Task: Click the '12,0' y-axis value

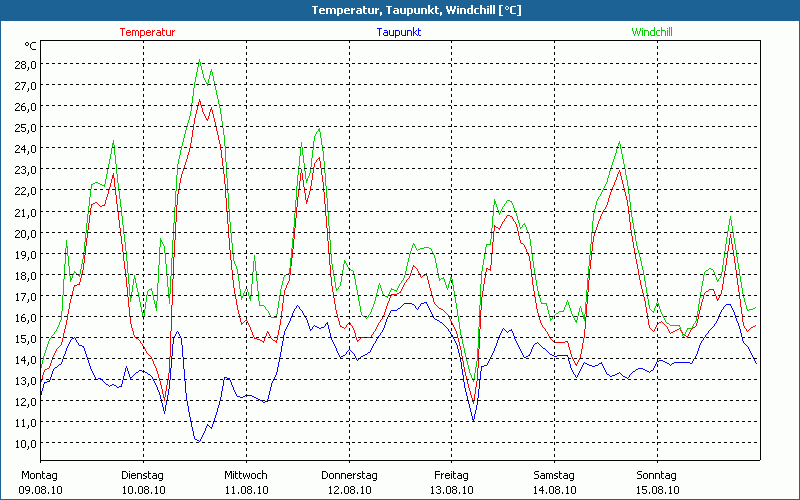Action: [x=26, y=402]
